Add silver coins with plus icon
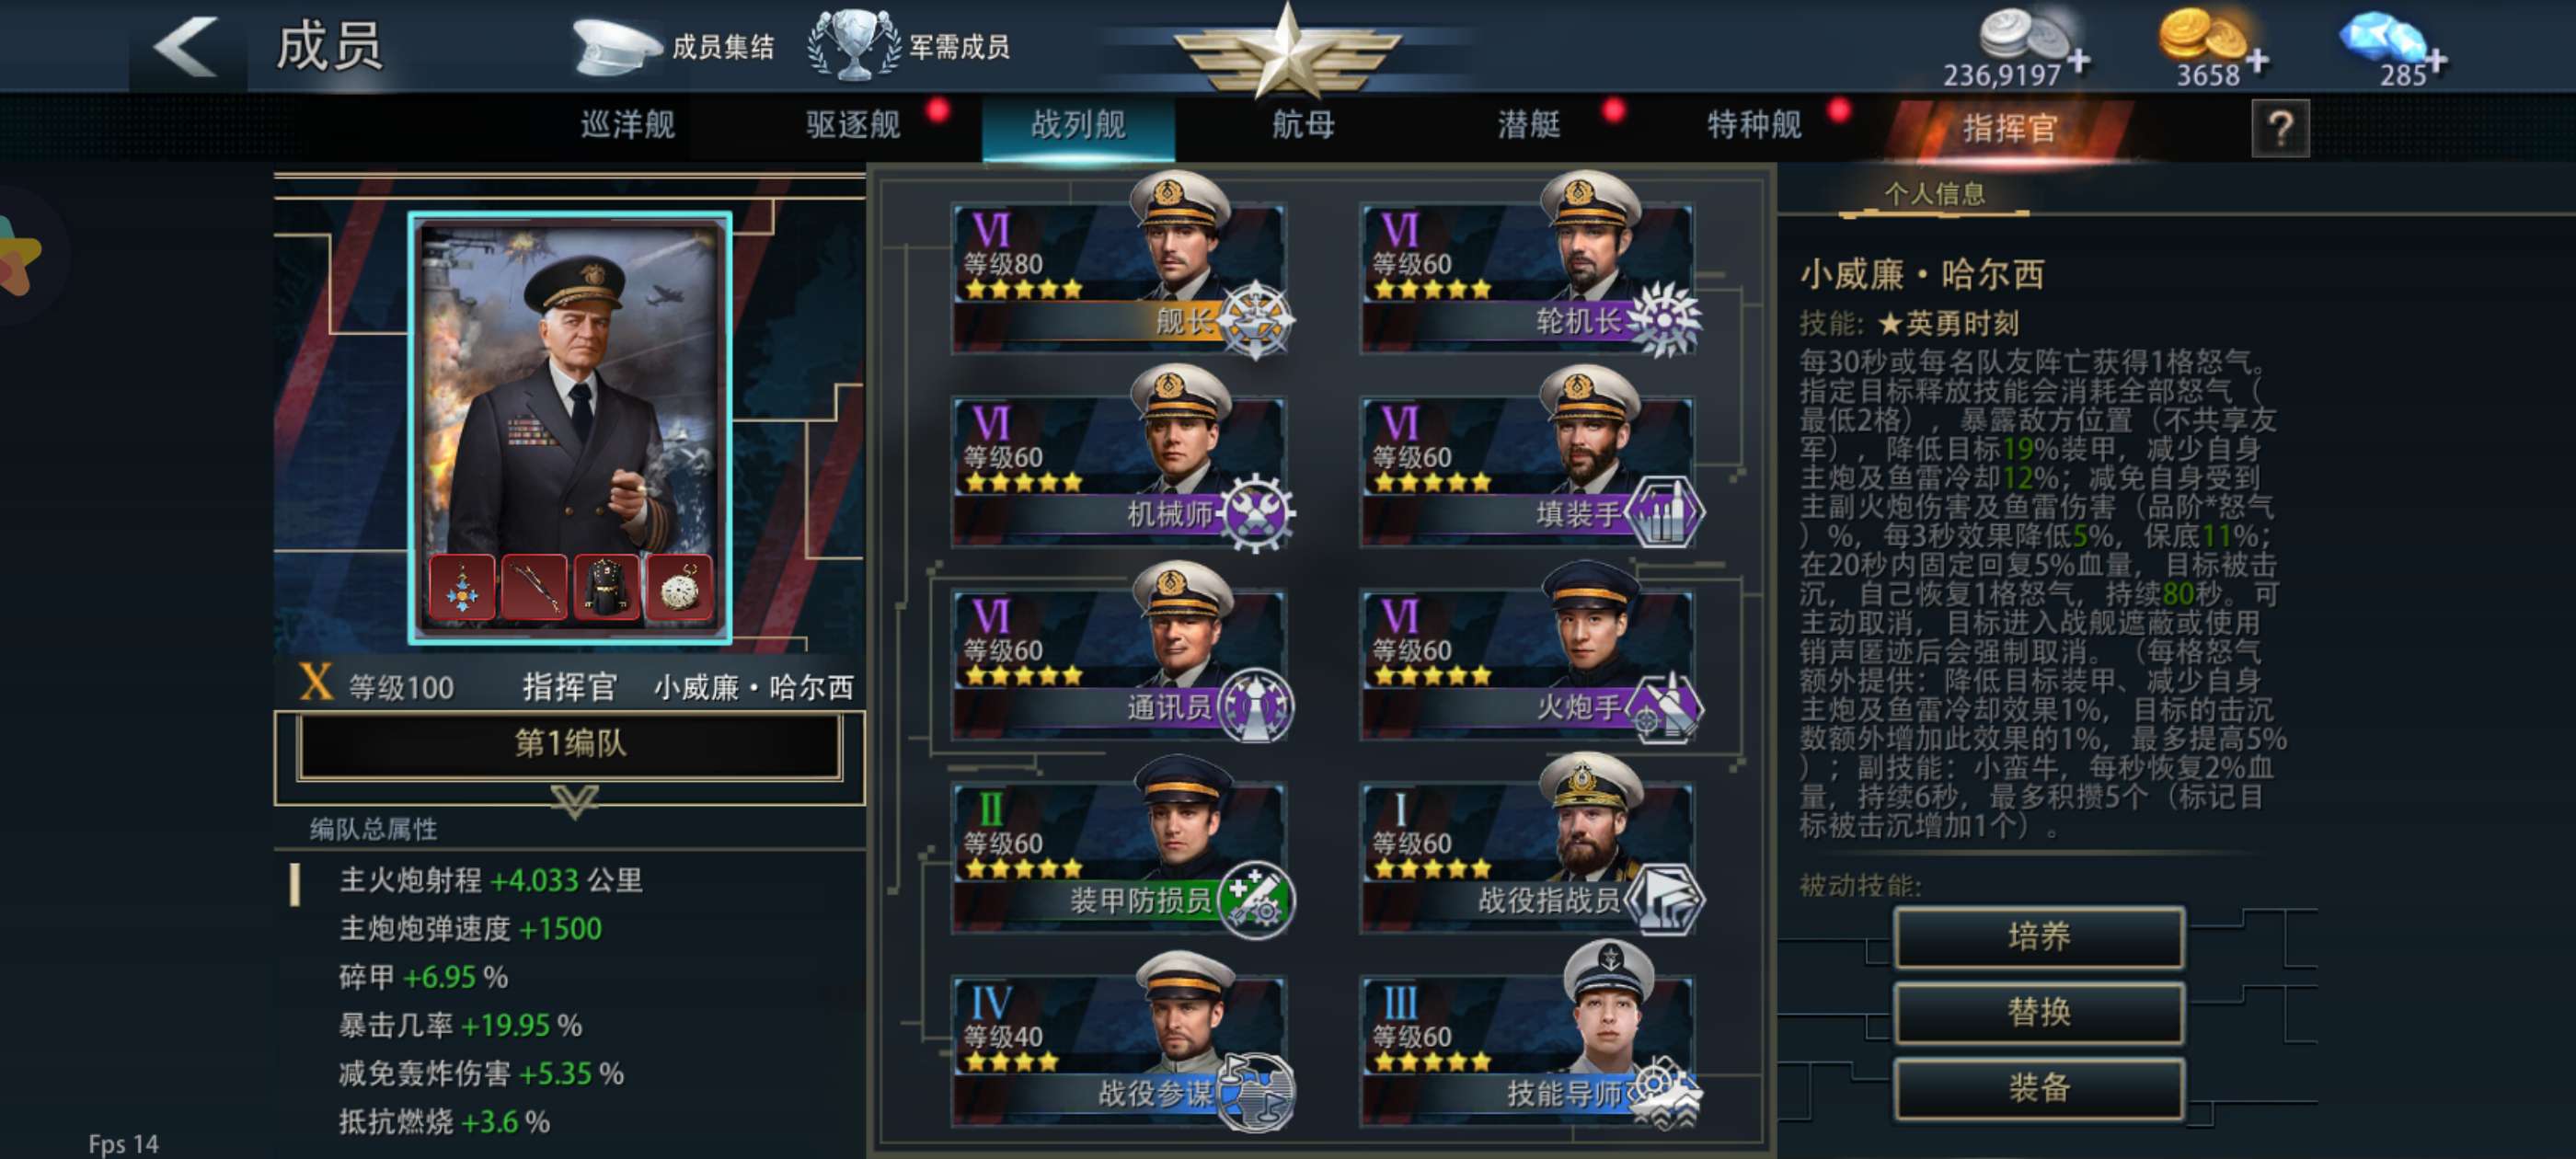 point(2079,61)
